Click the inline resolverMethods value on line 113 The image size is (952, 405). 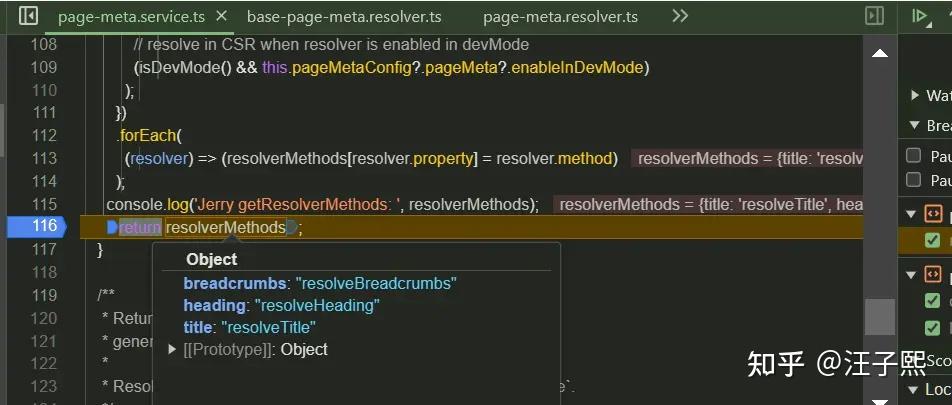[x=747, y=158]
